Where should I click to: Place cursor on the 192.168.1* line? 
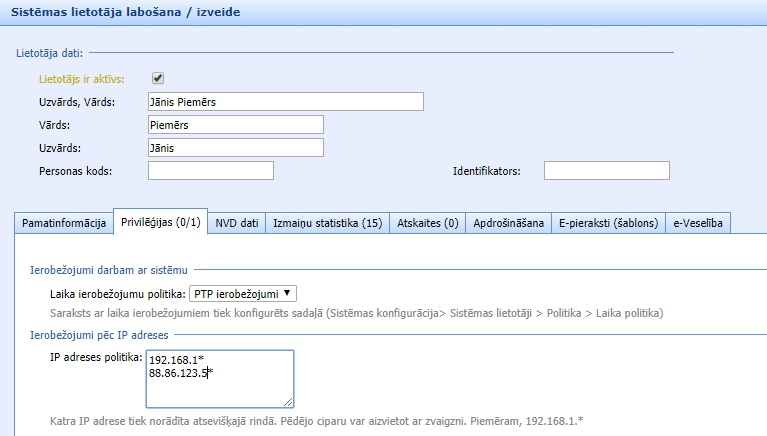coord(173,360)
